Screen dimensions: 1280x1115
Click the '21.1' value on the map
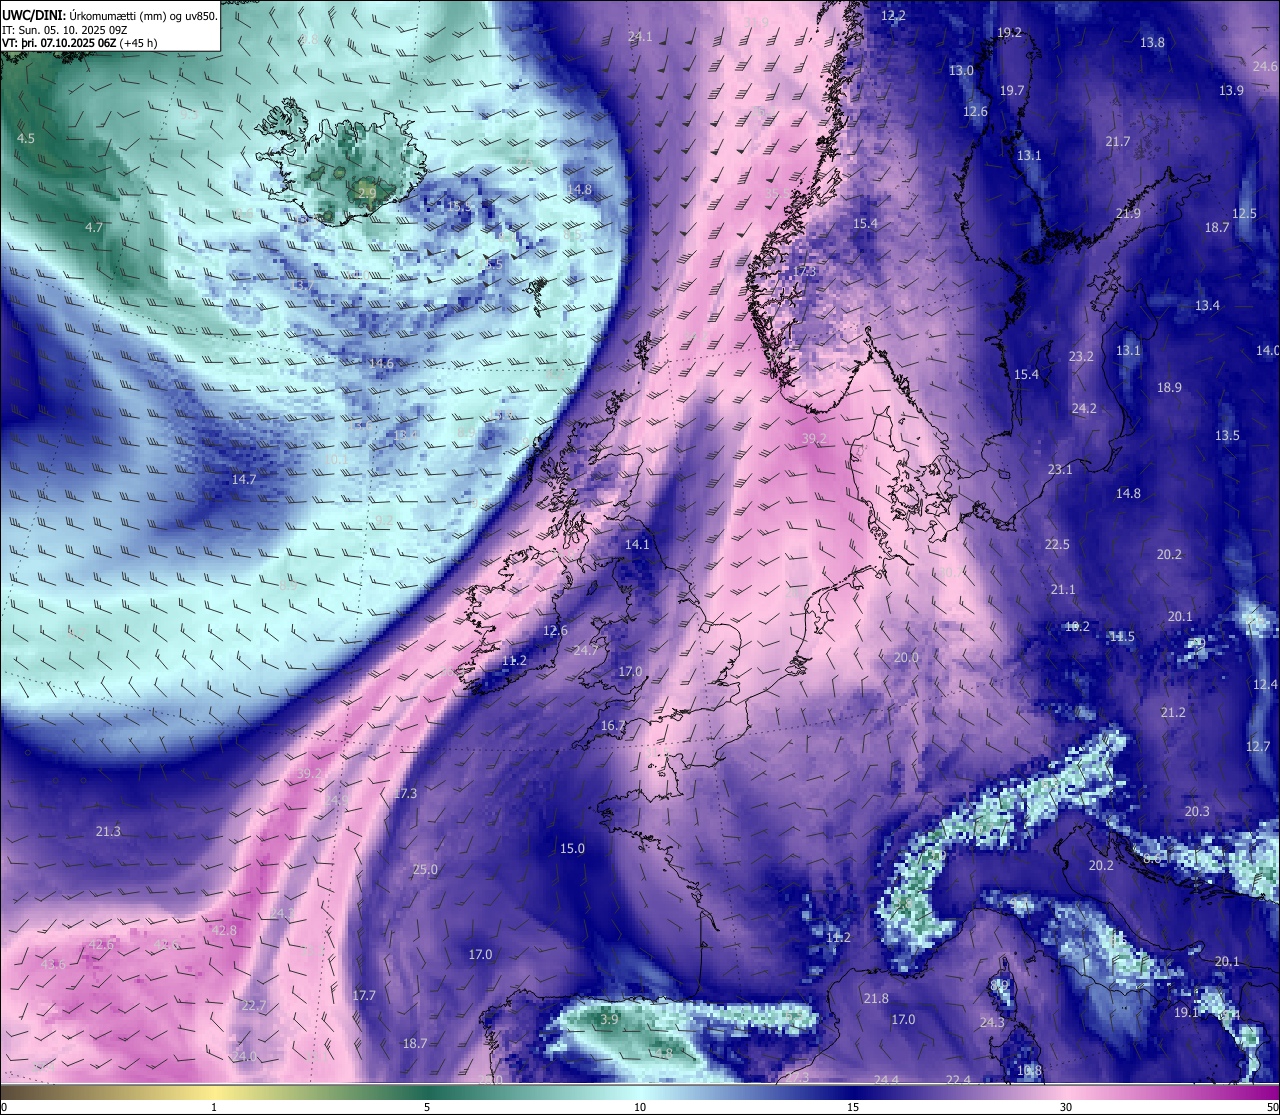point(1062,590)
